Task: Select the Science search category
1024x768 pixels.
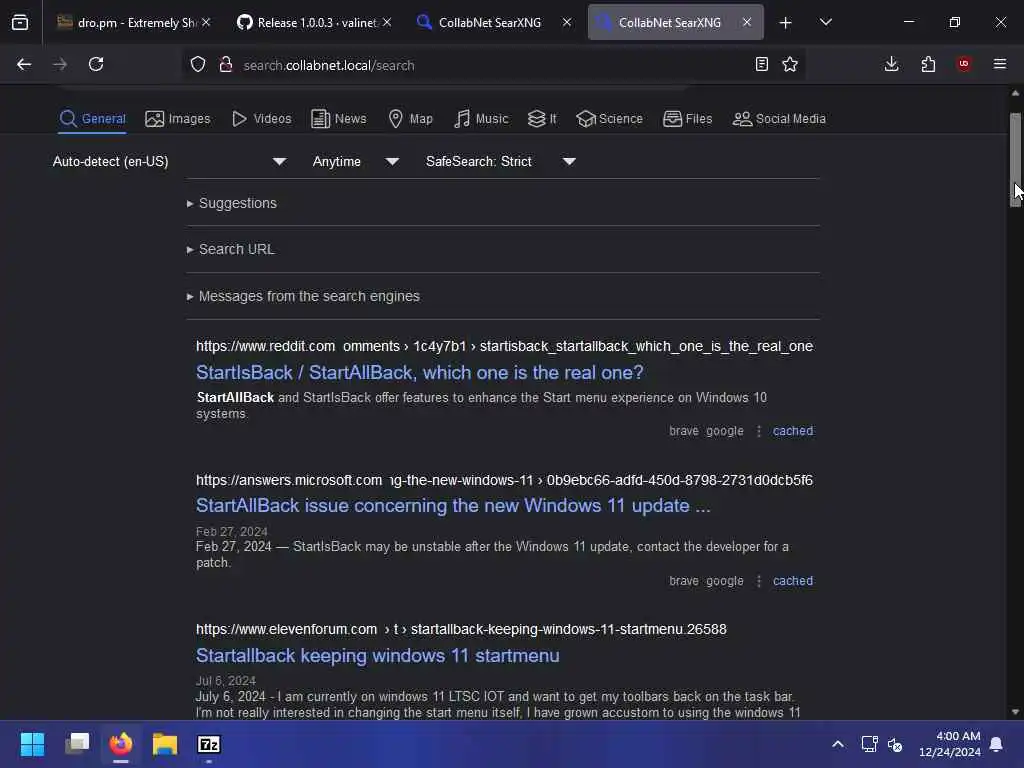Action: tap(609, 119)
